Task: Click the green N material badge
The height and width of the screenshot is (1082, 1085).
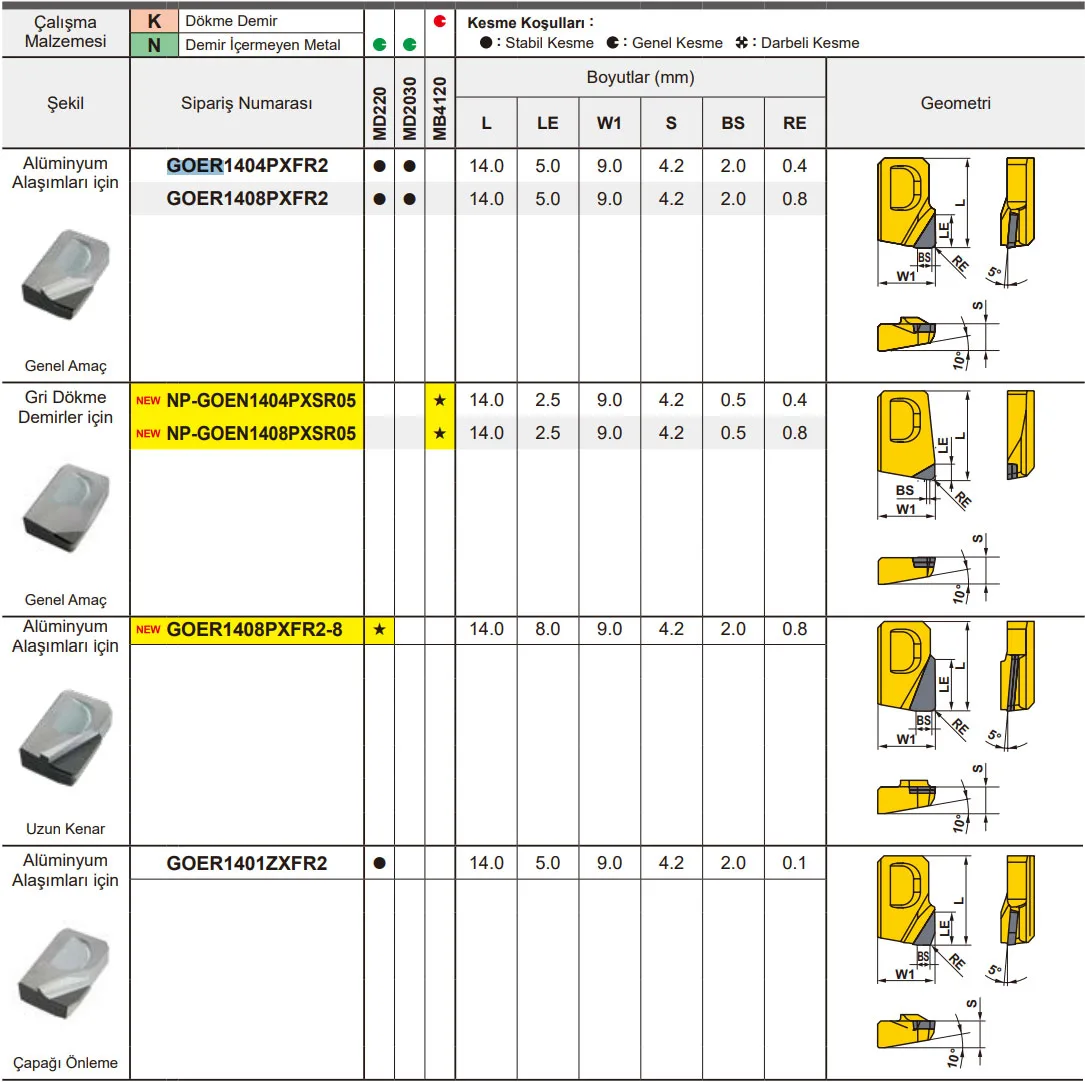Action: click(x=154, y=44)
